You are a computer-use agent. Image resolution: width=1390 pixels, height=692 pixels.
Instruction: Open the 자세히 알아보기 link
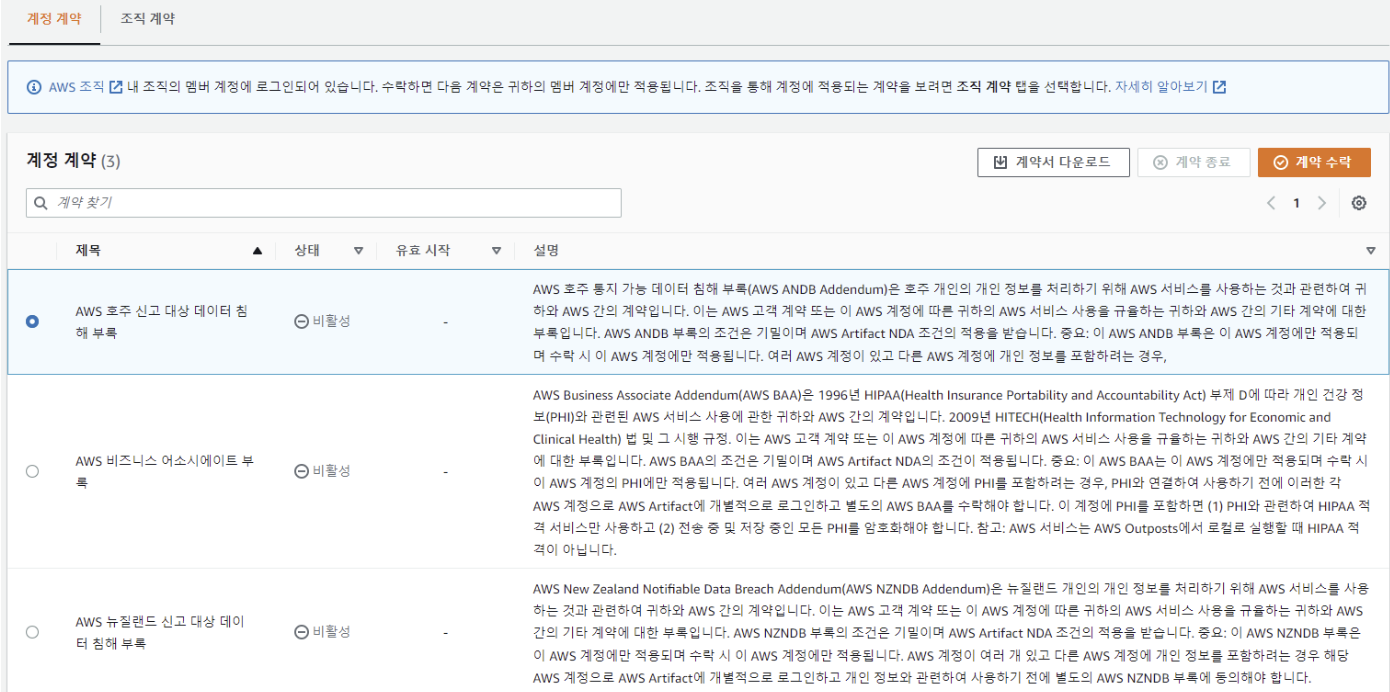click(x=1161, y=87)
